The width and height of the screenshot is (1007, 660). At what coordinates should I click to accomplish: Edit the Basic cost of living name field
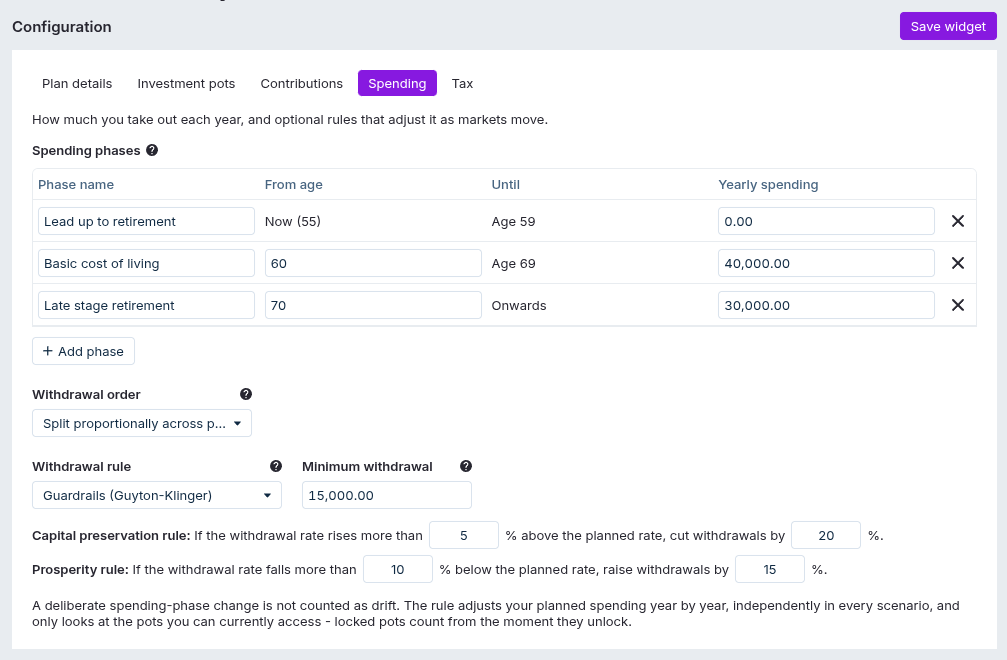(x=146, y=263)
